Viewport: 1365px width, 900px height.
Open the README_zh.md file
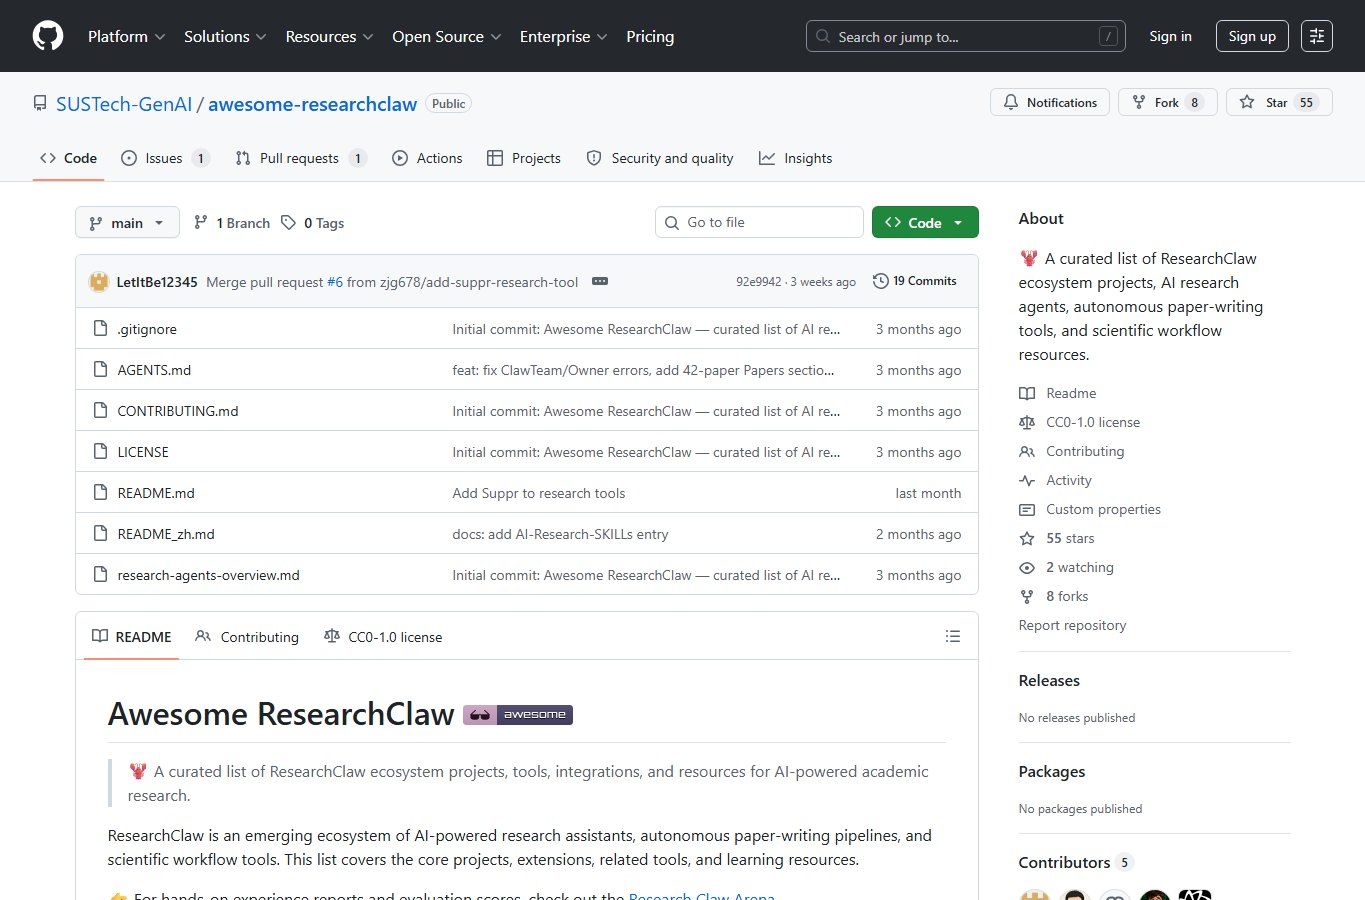[166, 533]
